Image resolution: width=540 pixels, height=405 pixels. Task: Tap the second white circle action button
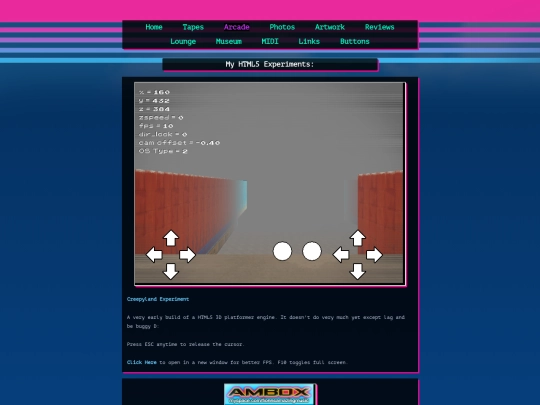[312, 251]
